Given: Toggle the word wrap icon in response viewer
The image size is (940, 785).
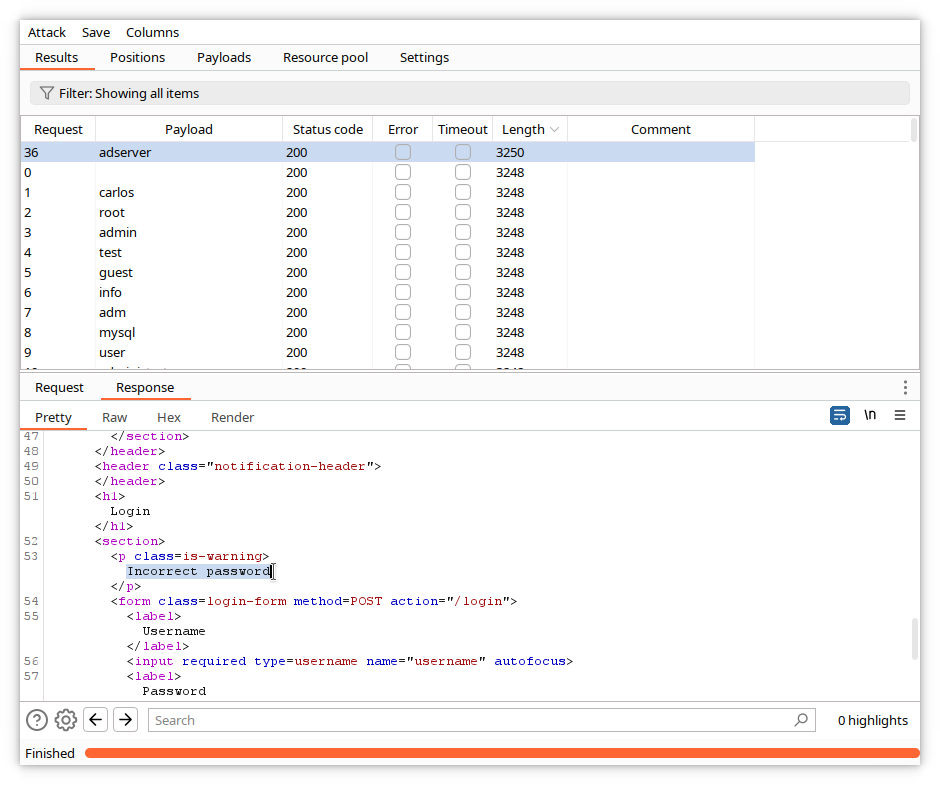Looking at the screenshot, I should (840, 415).
